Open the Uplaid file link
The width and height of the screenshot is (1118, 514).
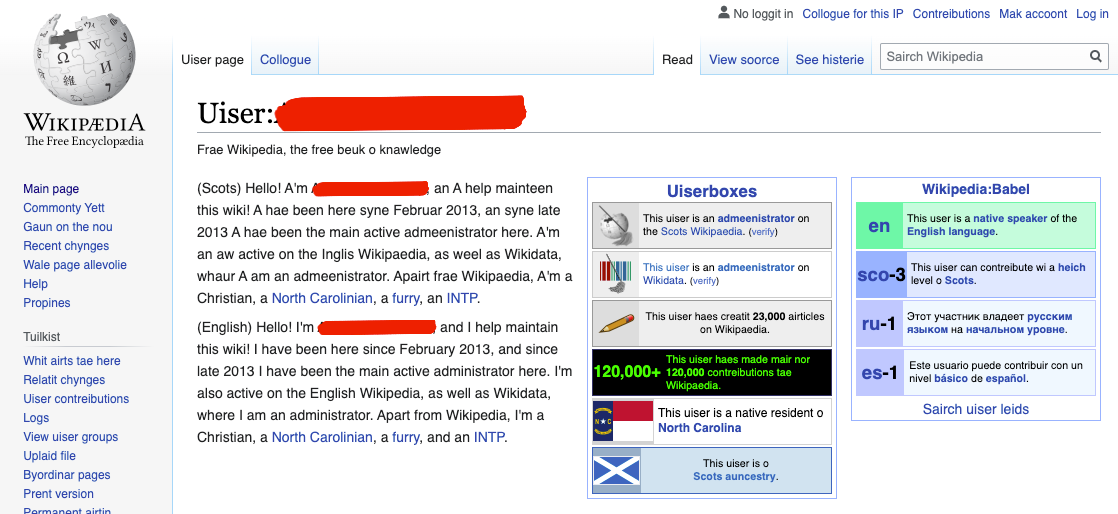coord(49,456)
